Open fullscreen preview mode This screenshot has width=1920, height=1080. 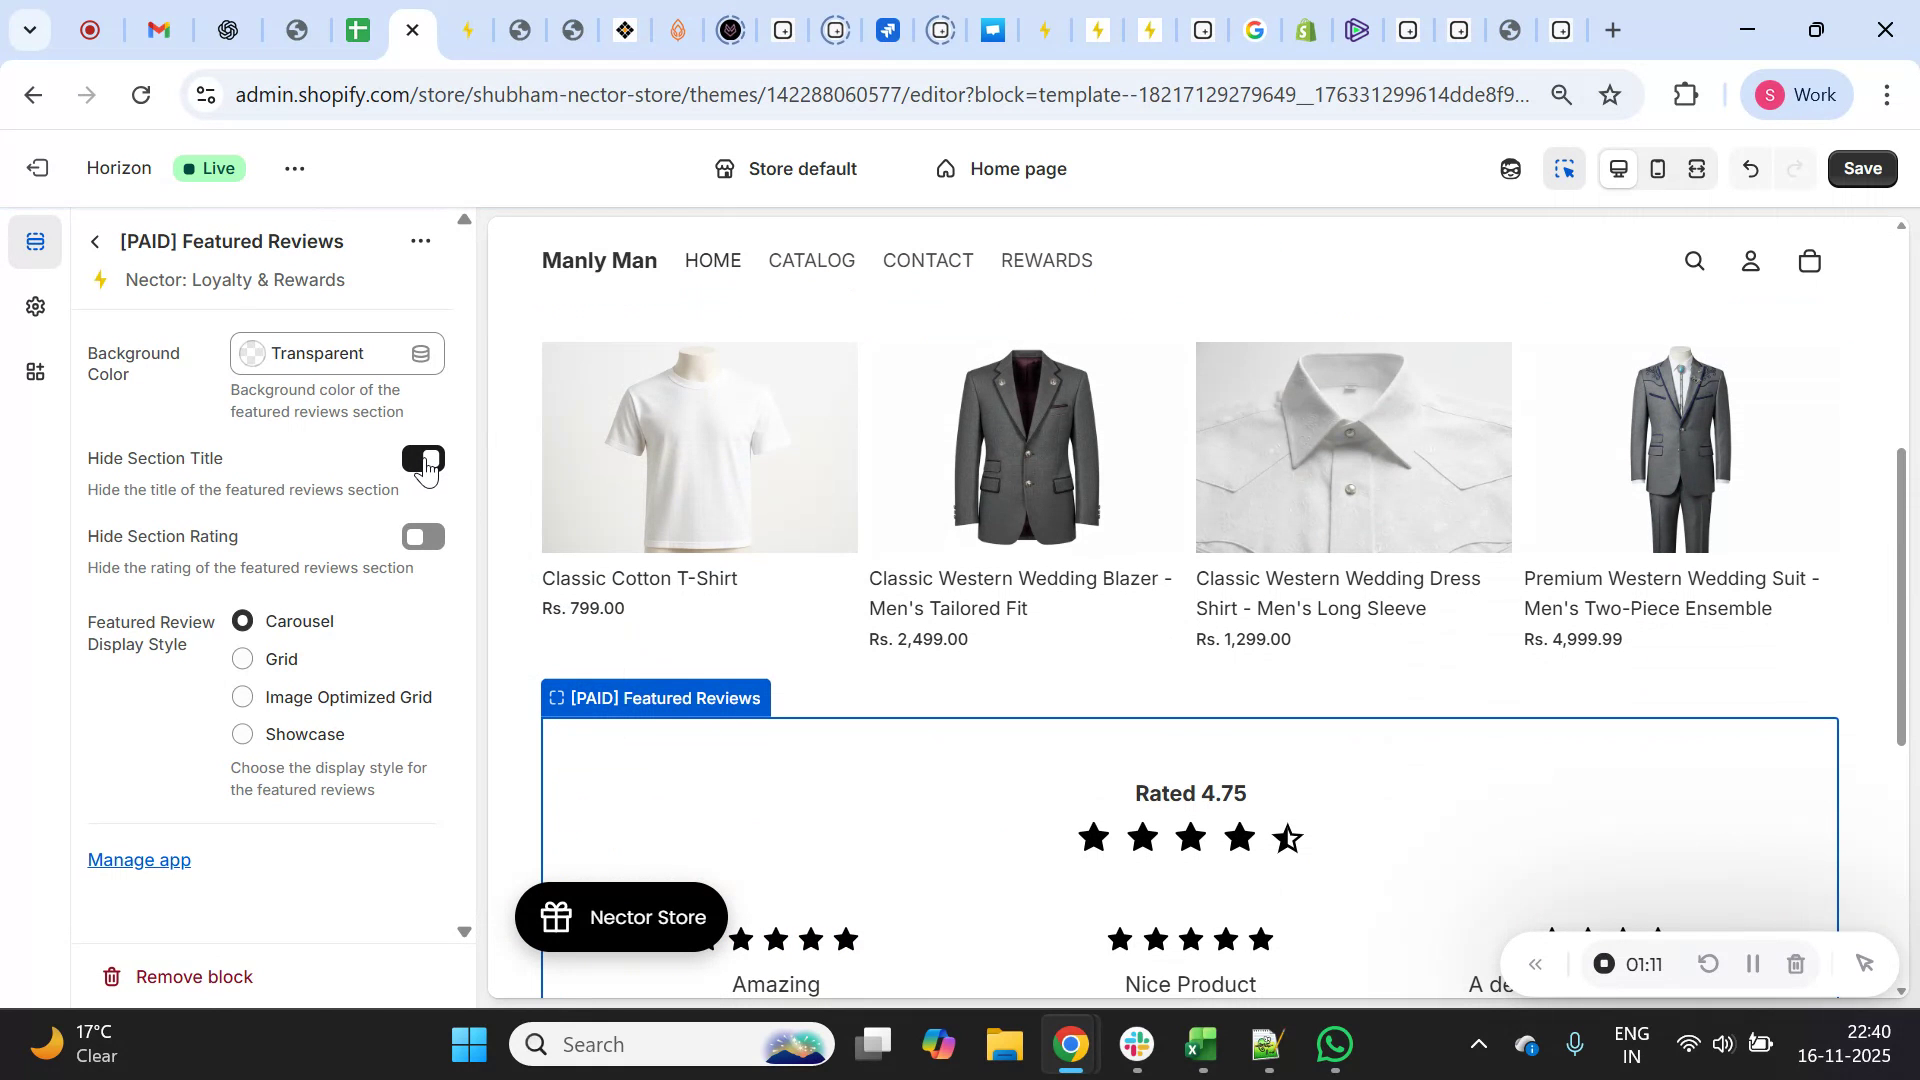(x=1696, y=168)
